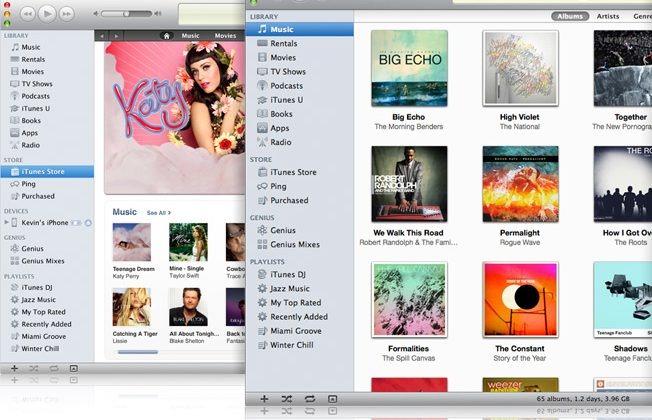Select the Podcasts icon in front window sidebar
The height and width of the screenshot is (420, 652).
tap(262, 86)
